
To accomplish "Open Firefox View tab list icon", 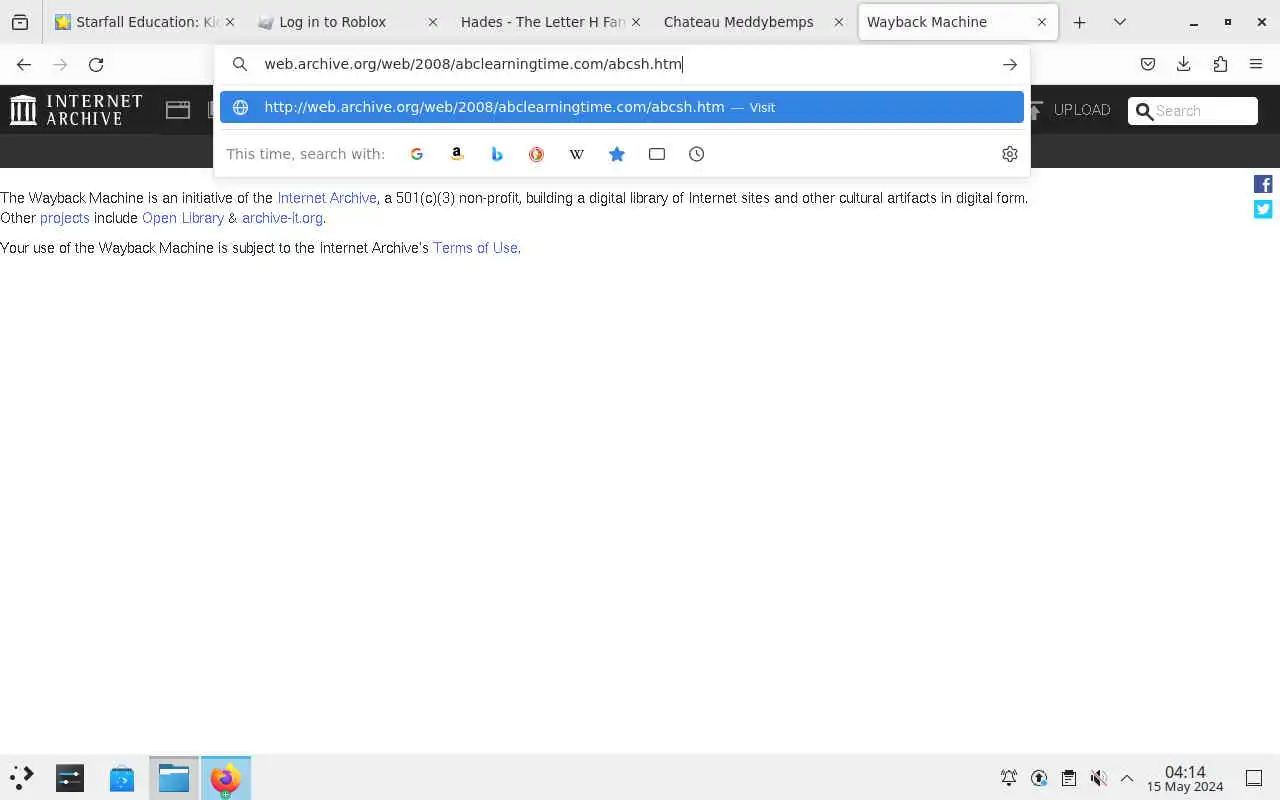I will (20, 22).
